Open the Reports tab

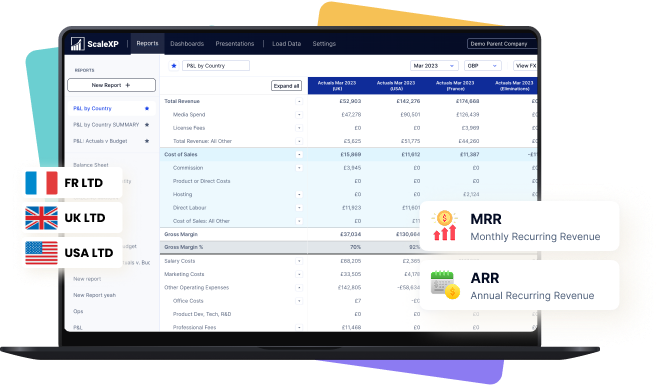[147, 43]
